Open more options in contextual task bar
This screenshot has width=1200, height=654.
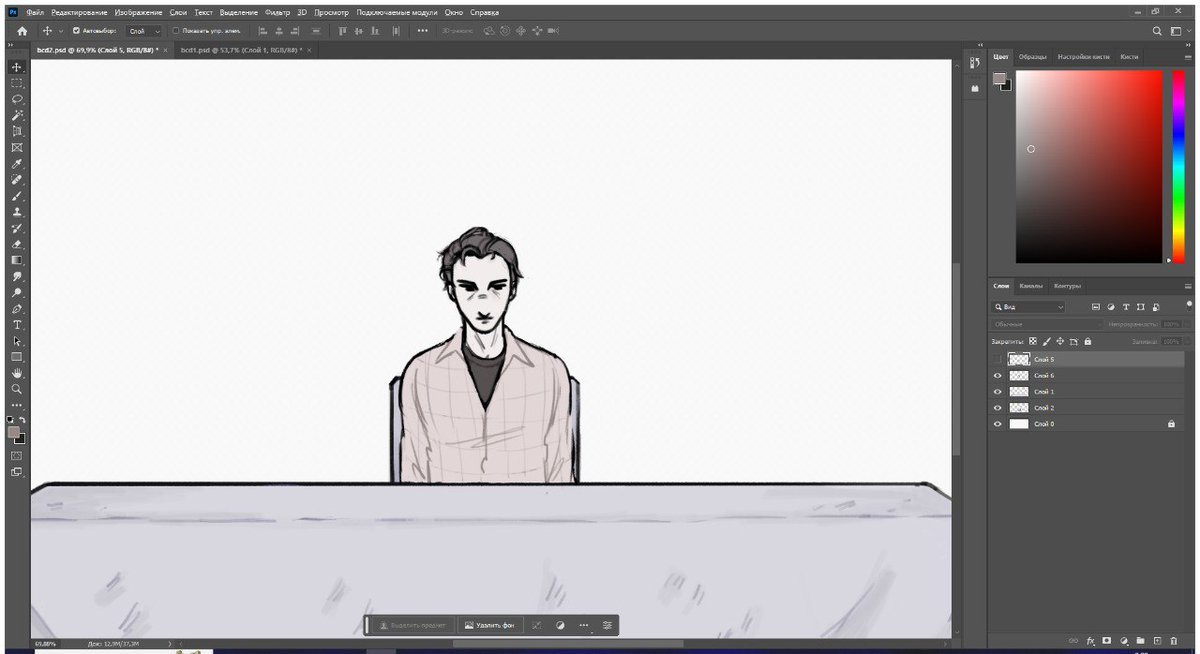click(x=584, y=625)
